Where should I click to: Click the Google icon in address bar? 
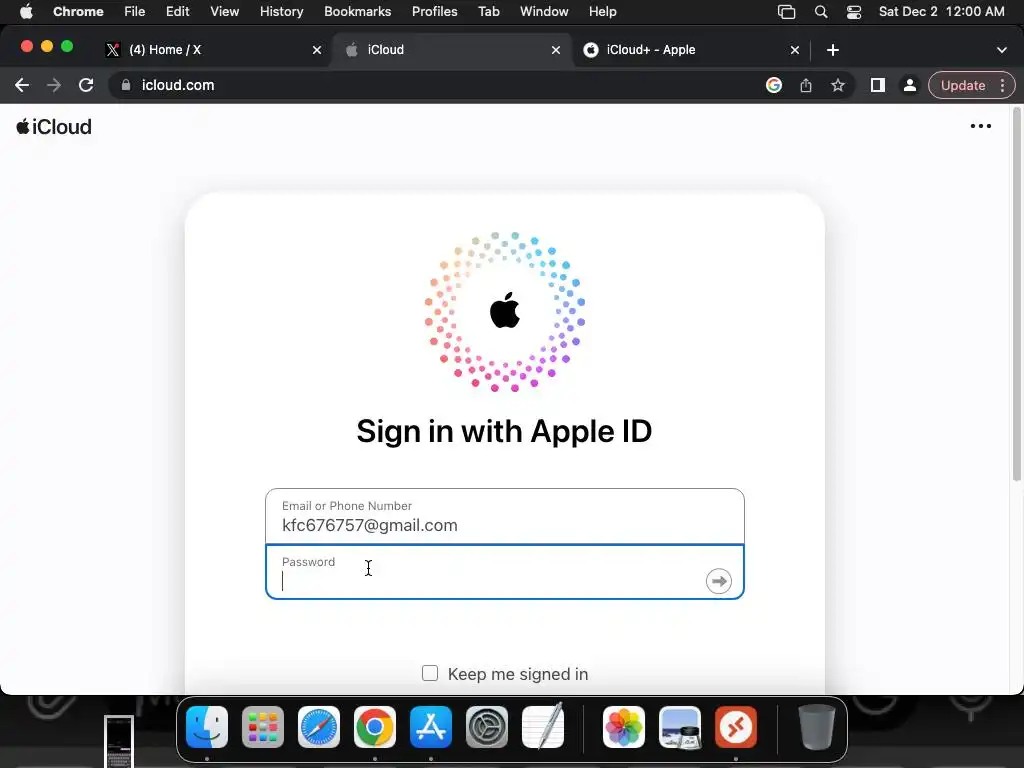point(774,85)
